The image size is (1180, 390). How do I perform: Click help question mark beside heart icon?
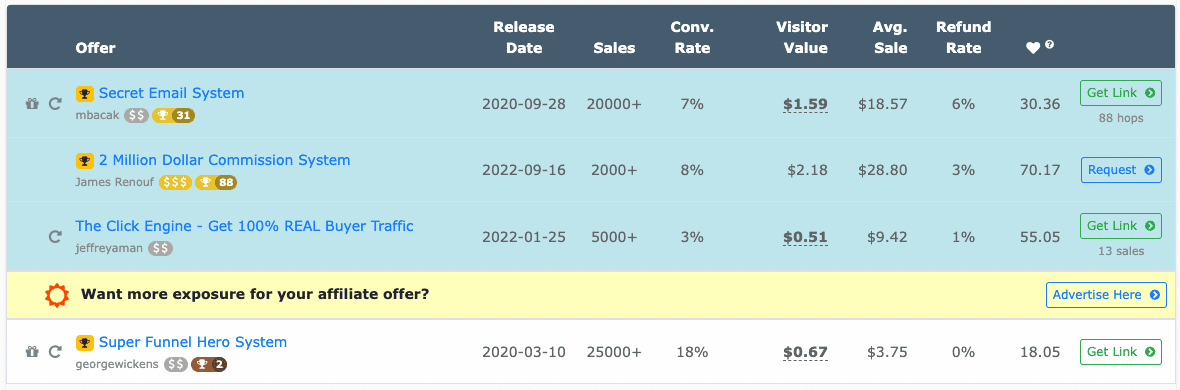[1049, 44]
